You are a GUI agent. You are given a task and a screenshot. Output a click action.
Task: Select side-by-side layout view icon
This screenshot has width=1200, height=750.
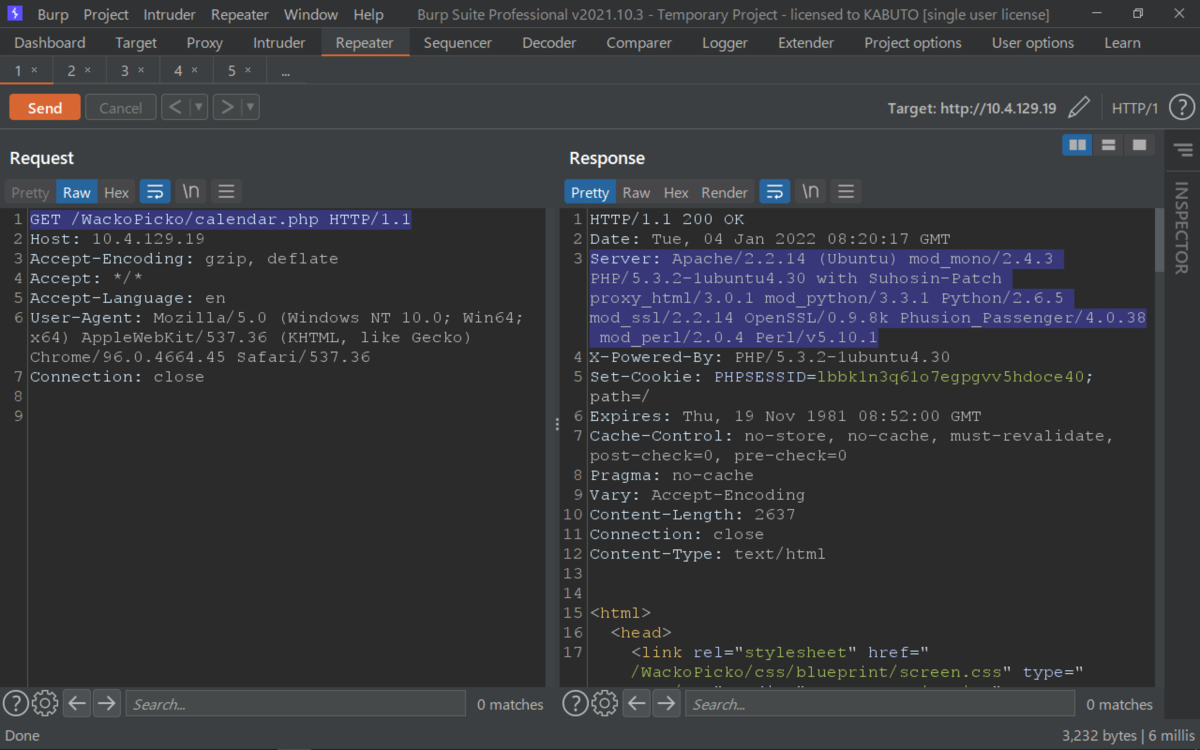click(x=1077, y=145)
